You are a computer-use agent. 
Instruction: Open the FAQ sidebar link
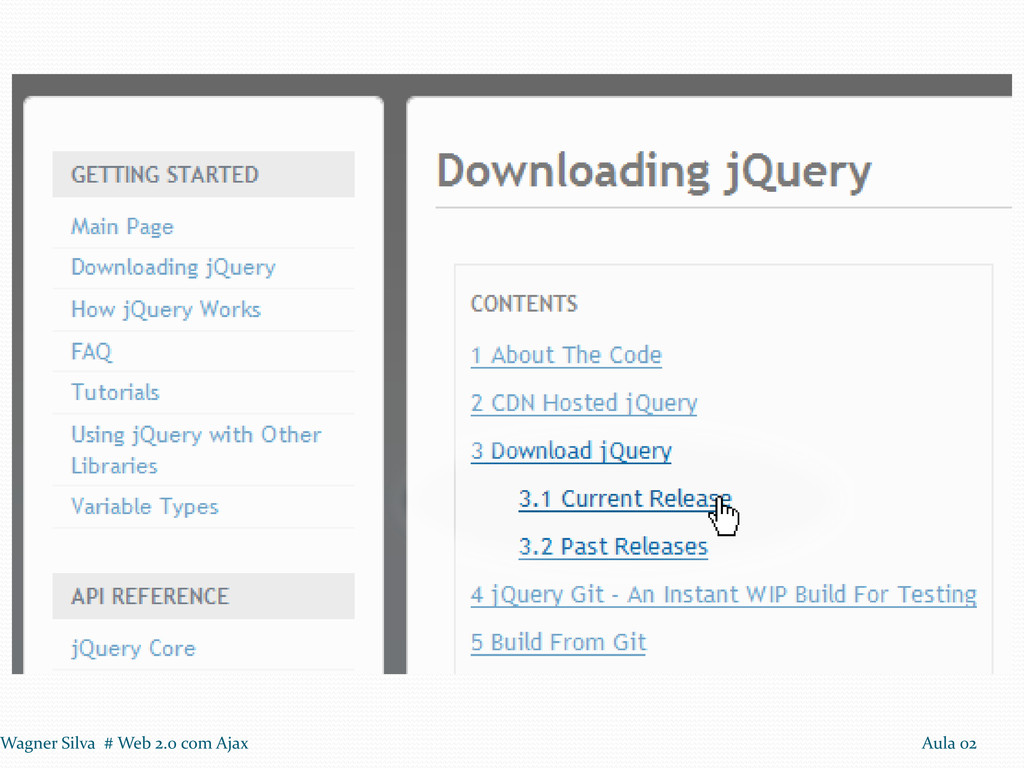click(91, 351)
